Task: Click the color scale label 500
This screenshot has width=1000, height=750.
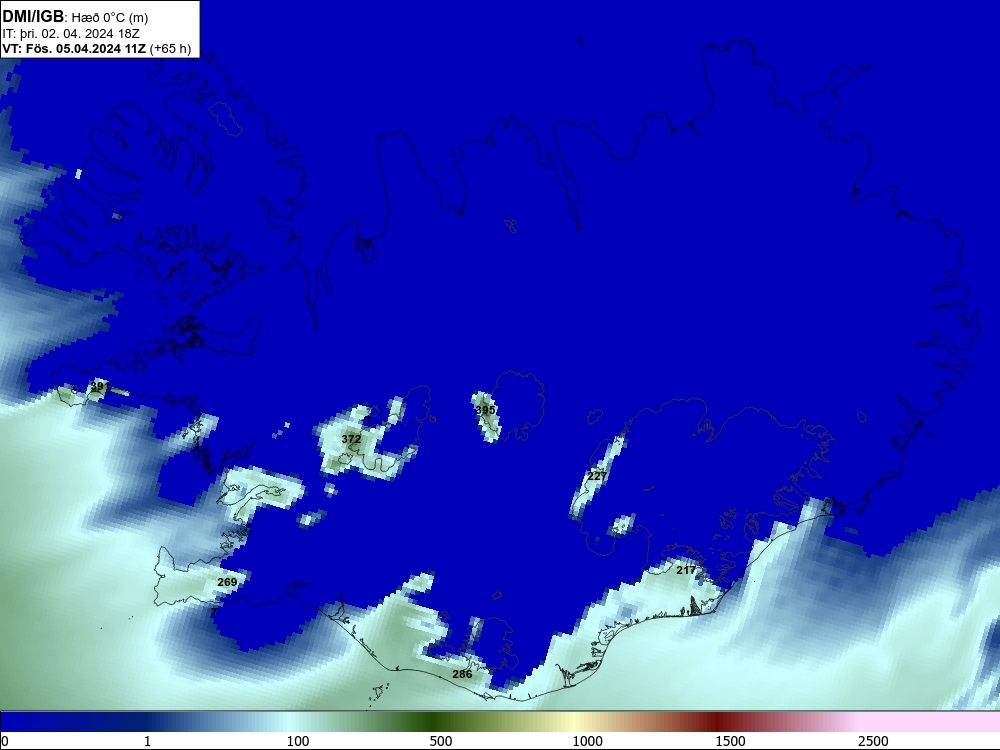Action: tap(441, 741)
